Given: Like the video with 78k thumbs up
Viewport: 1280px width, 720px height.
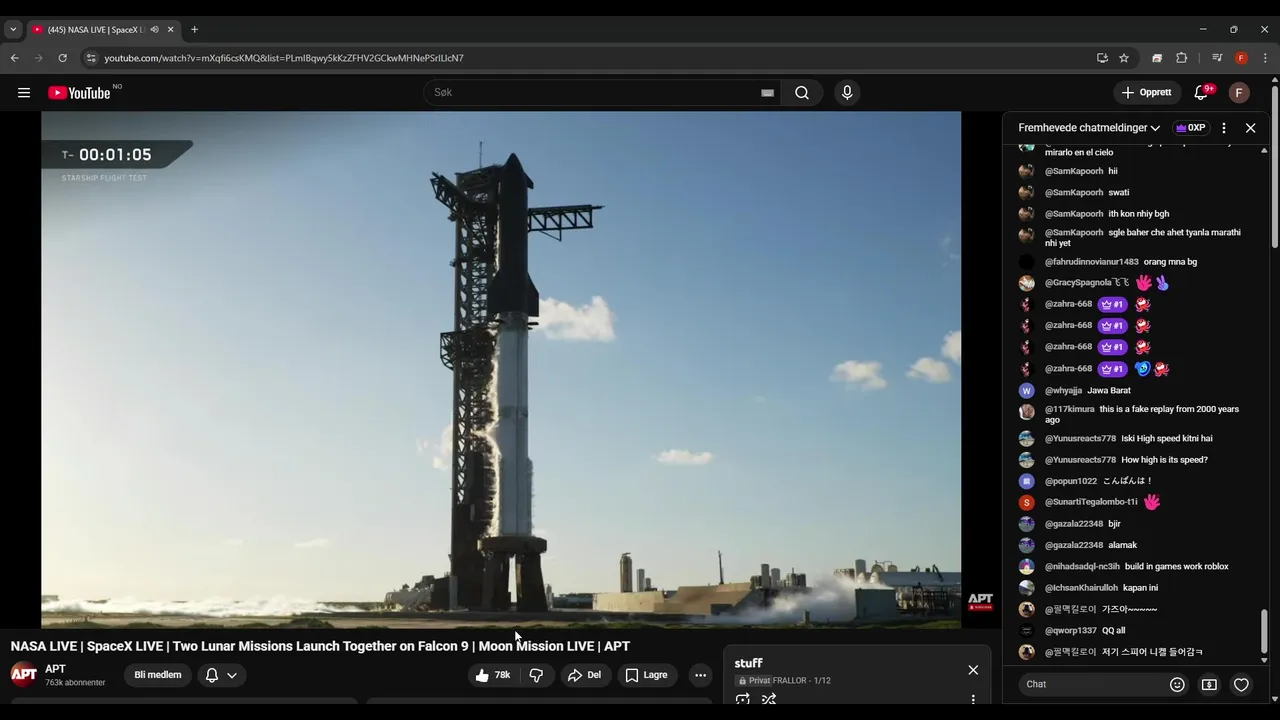Looking at the screenshot, I should click(x=493, y=675).
